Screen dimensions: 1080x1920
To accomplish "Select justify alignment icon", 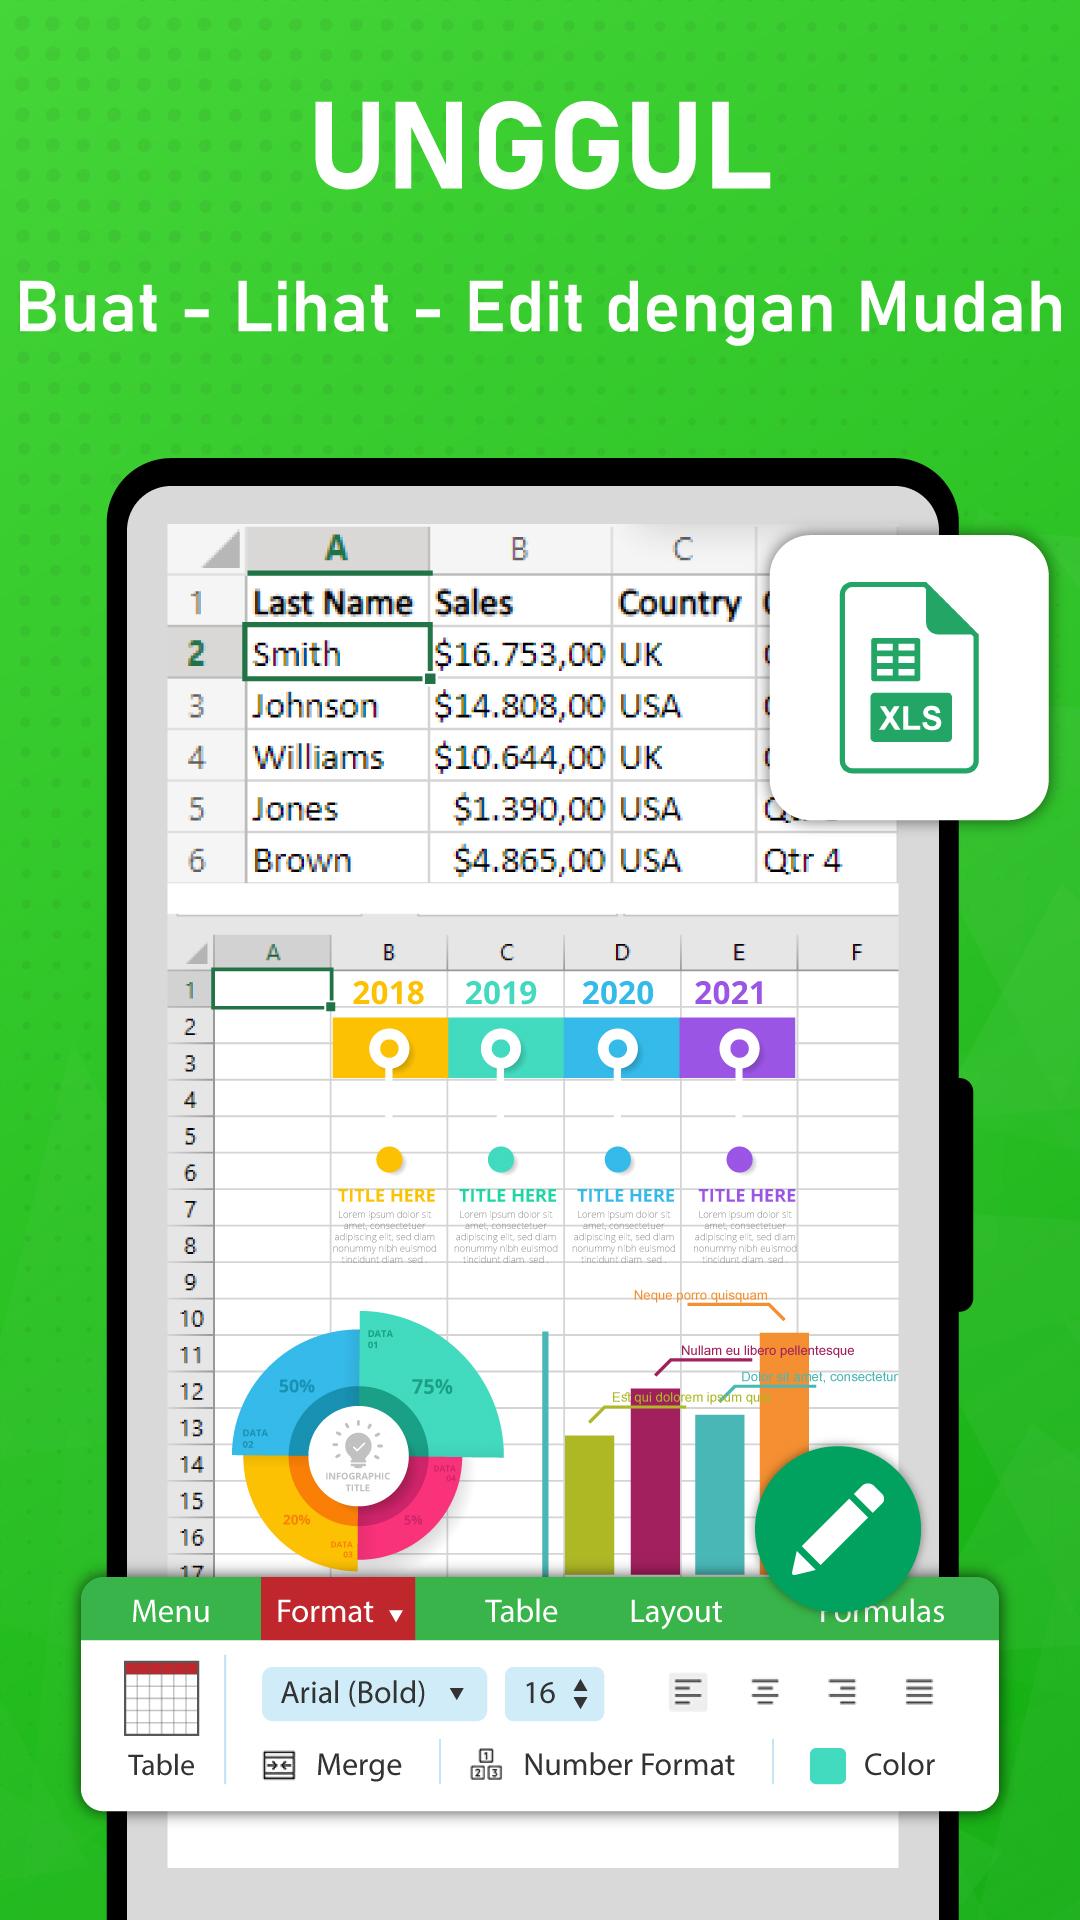I will pos(919,1692).
